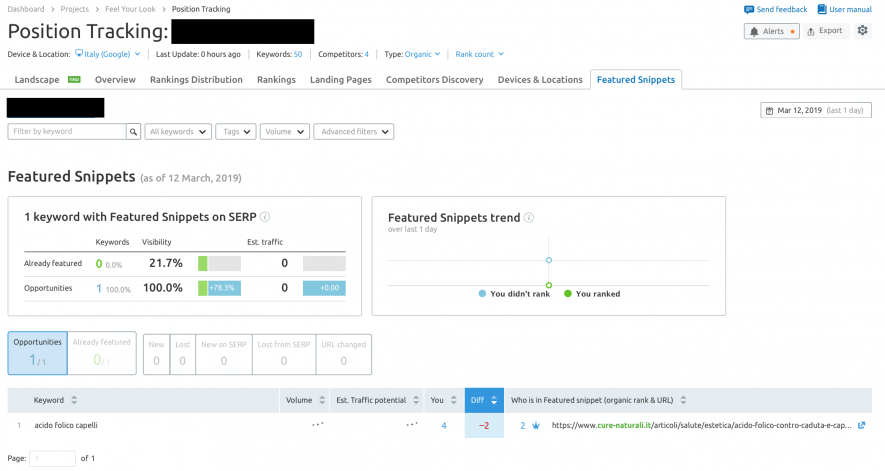Toggle New filter tile
This screenshot has height=471, width=885.
(156, 354)
